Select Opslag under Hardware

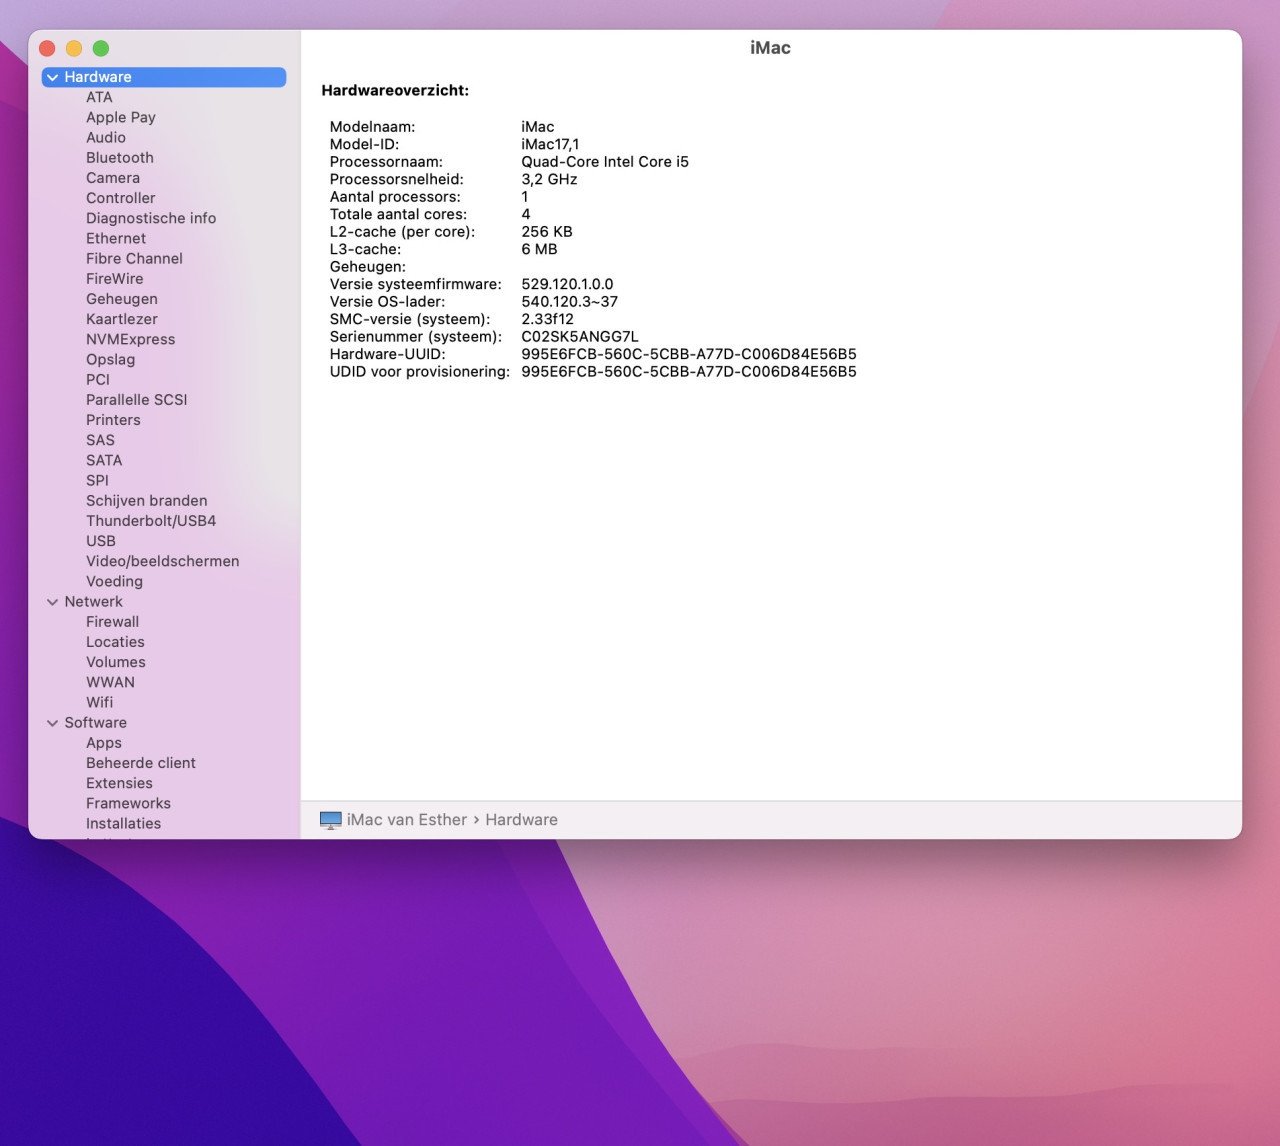[x=110, y=359]
